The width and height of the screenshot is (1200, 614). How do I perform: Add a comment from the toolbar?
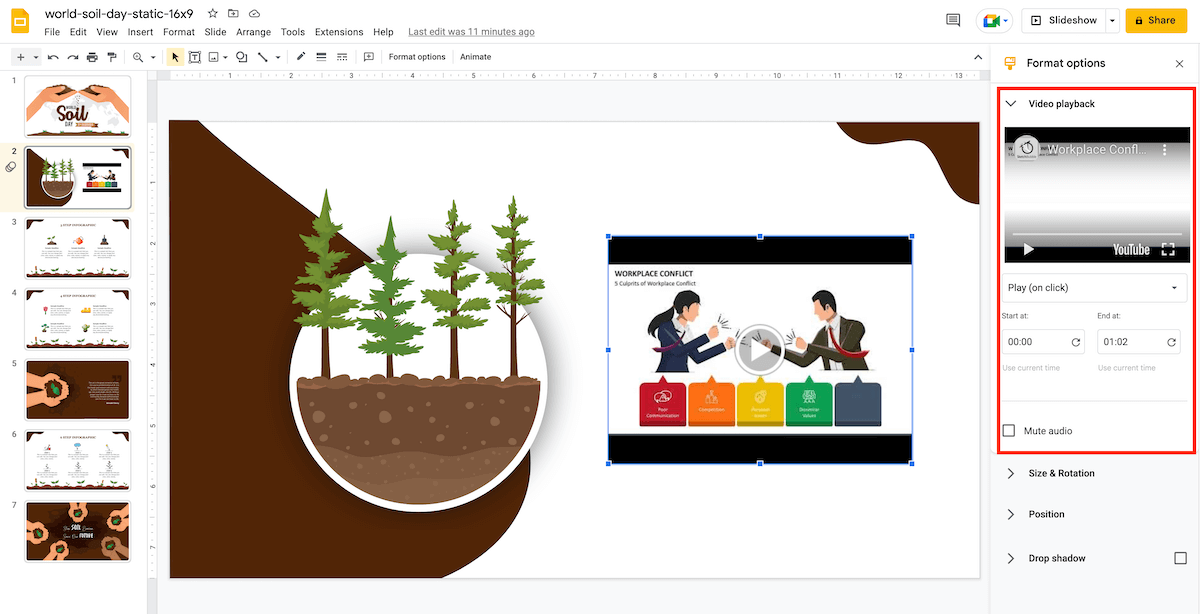[x=368, y=57]
